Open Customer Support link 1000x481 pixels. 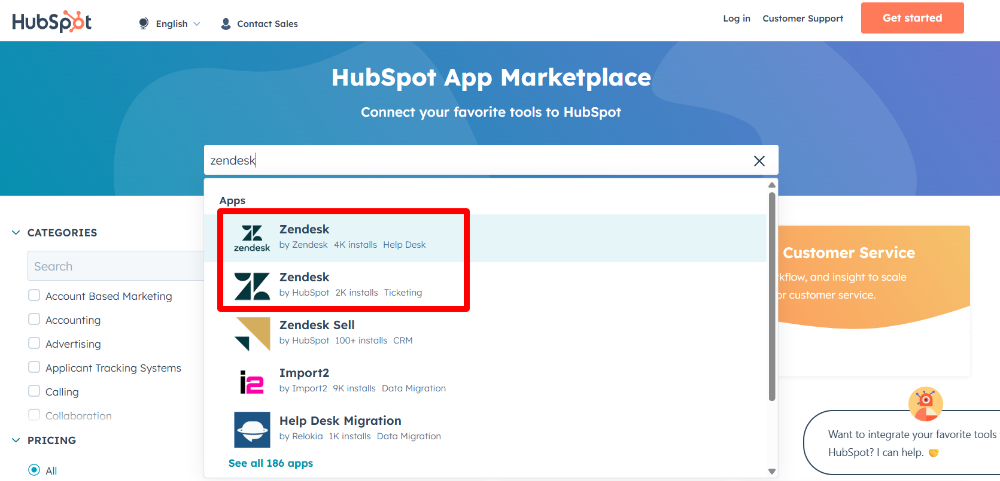pos(803,18)
